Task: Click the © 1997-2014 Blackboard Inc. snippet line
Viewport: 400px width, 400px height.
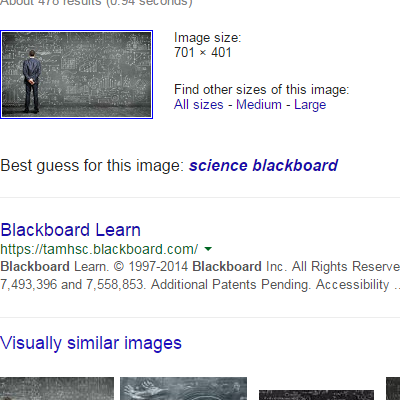Action: [x=200, y=267]
